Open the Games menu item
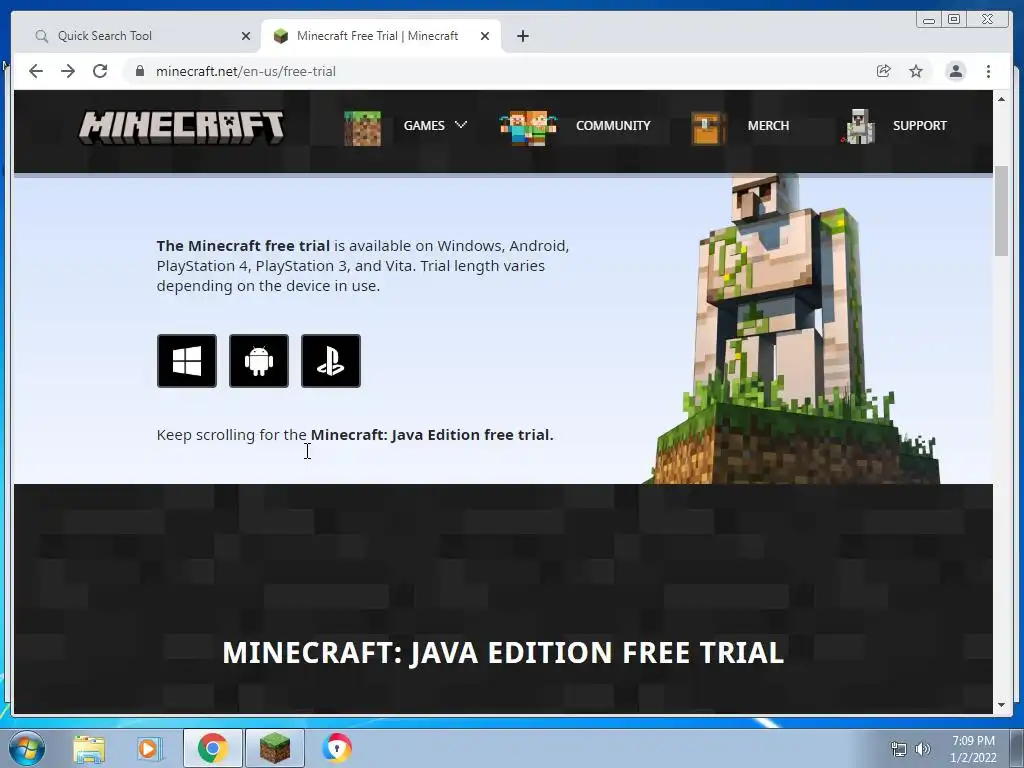 coord(424,125)
